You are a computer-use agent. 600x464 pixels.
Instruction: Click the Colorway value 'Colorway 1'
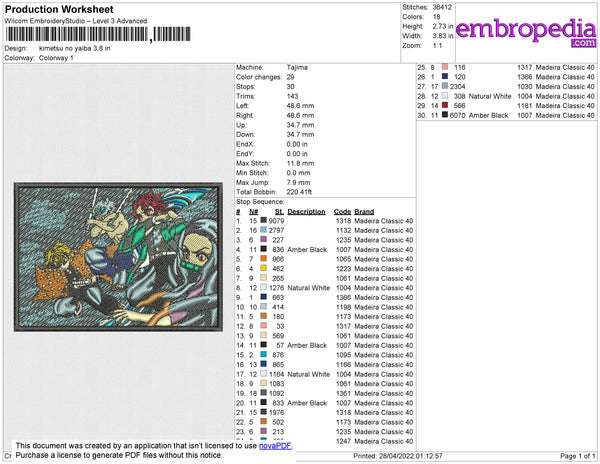pos(56,58)
